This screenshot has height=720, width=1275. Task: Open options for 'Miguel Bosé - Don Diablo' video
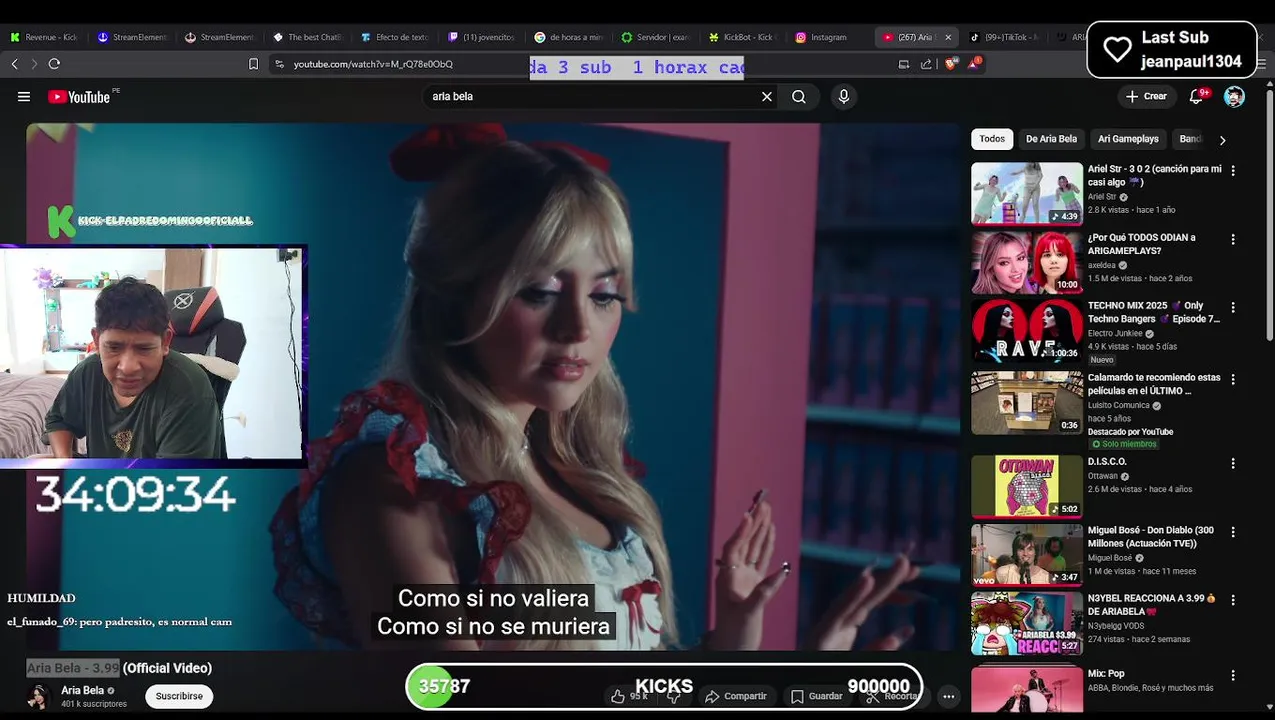point(1233,532)
